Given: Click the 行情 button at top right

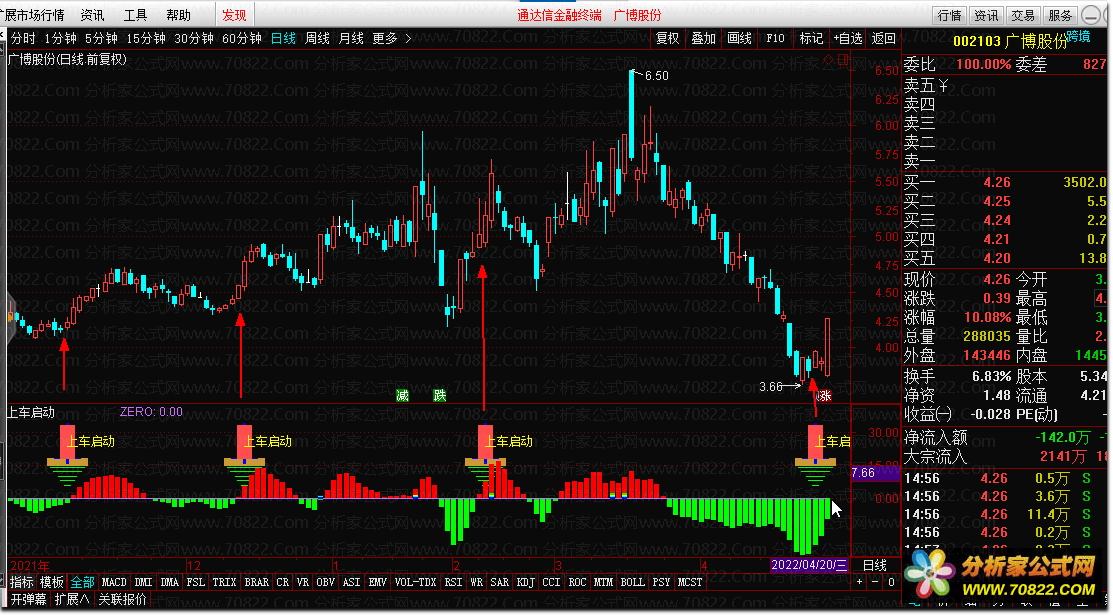Looking at the screenshot, I should click(949, 15).
